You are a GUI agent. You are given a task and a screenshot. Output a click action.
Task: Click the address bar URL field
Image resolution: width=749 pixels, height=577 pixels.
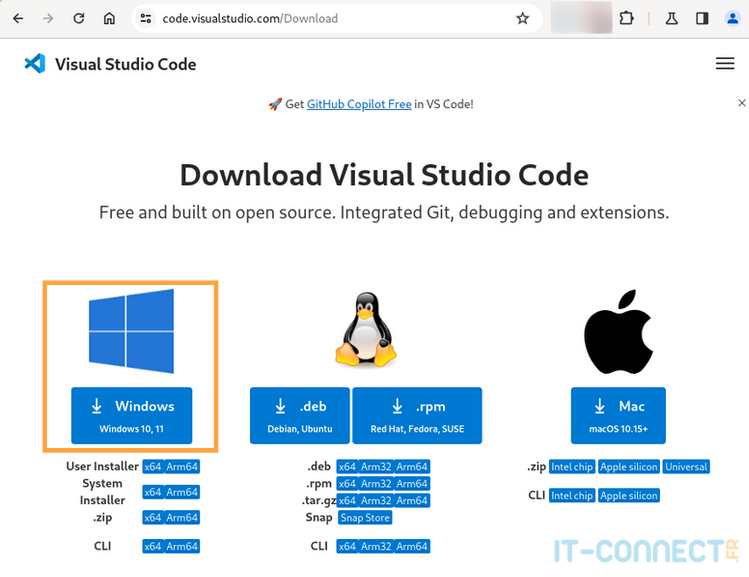coord(330,18)
